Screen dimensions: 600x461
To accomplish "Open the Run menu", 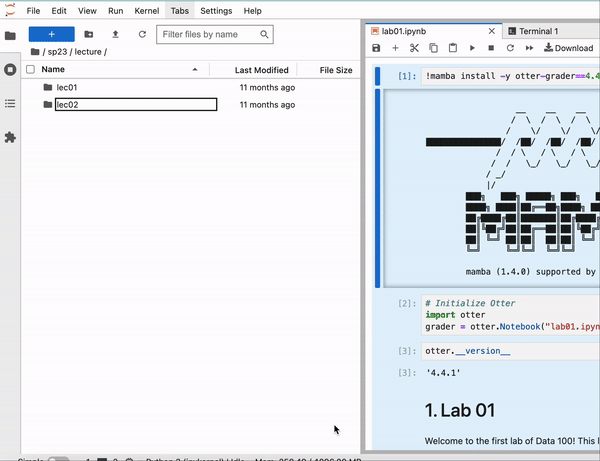I will point(116,11).
